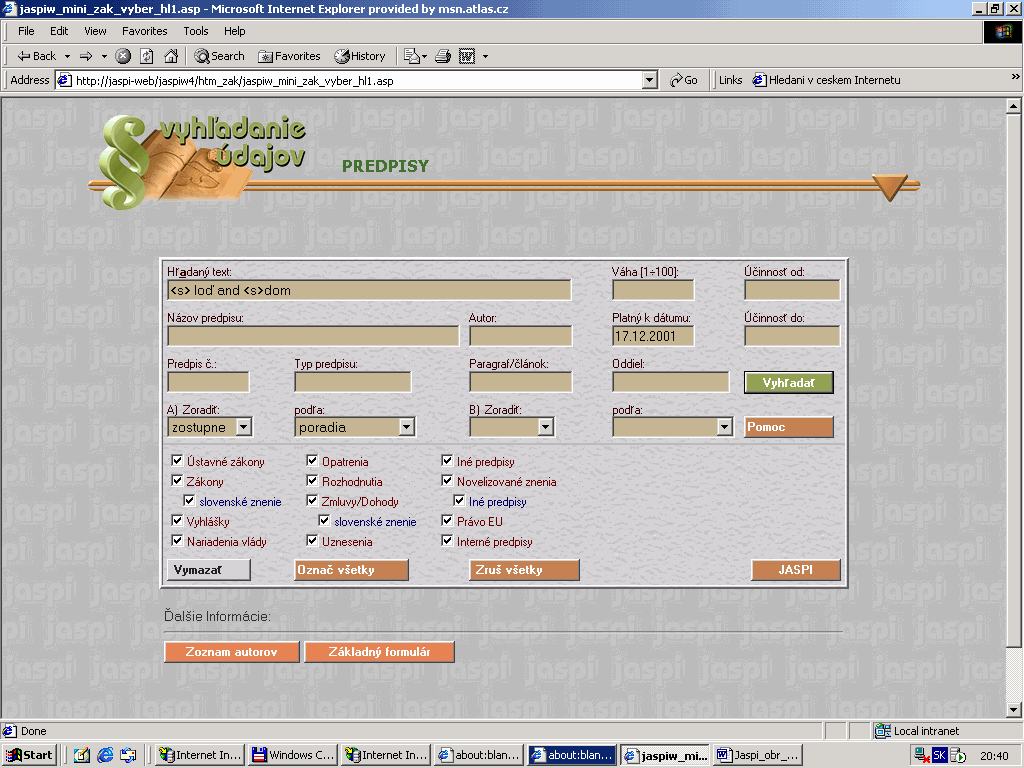
Task: Toggle slovenské znenie under Zákony
Action: pyautogui.click(x=189, y=501)
